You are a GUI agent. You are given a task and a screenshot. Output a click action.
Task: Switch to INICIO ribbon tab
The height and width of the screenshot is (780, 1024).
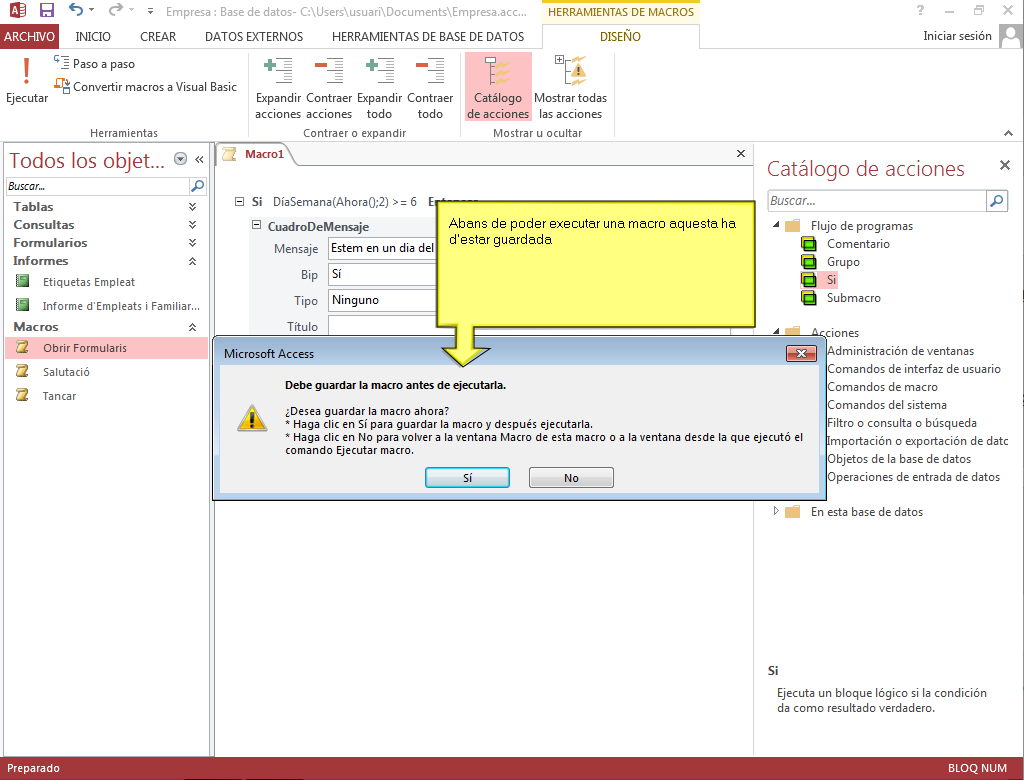point(93,37)
